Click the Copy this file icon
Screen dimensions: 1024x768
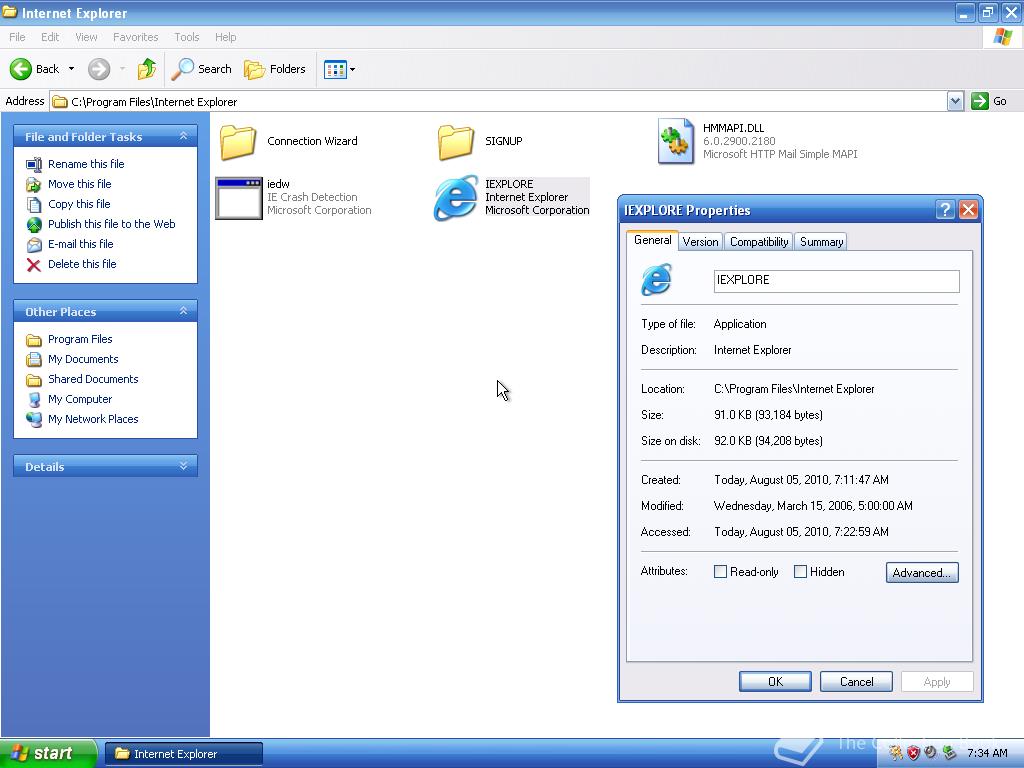tap(34, 204)
